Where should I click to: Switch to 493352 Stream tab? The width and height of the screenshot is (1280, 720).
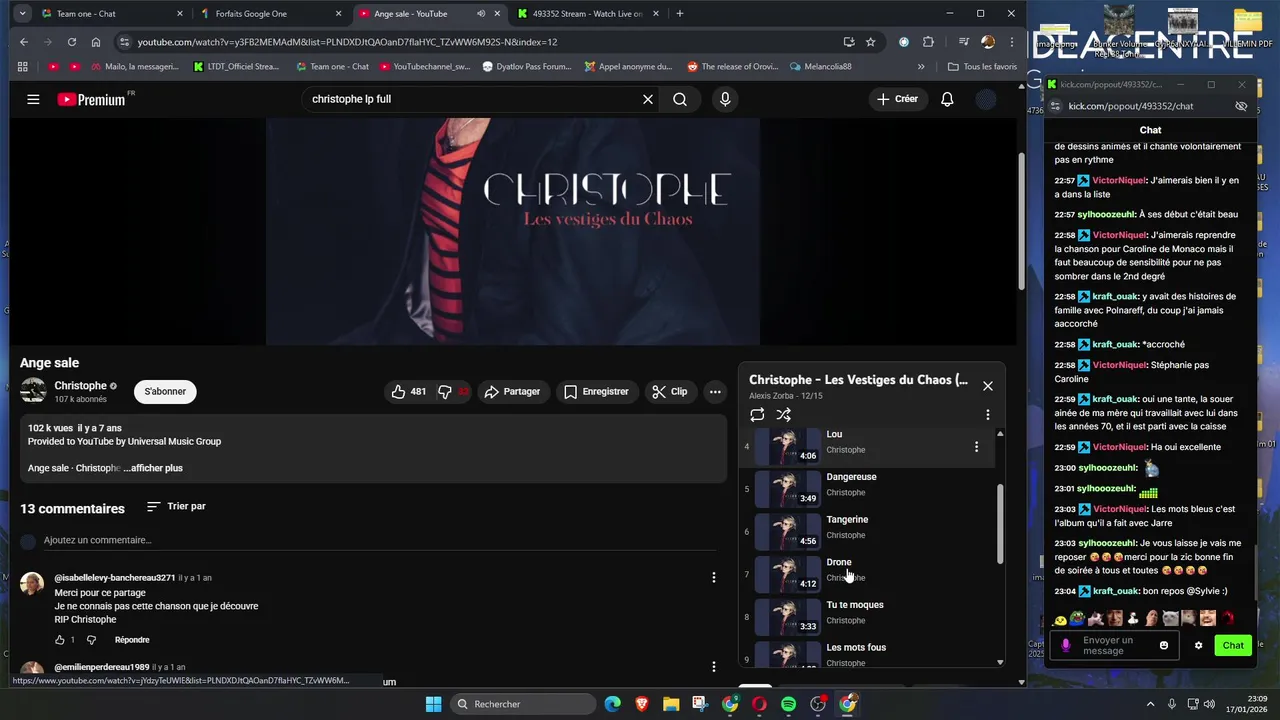588,14
